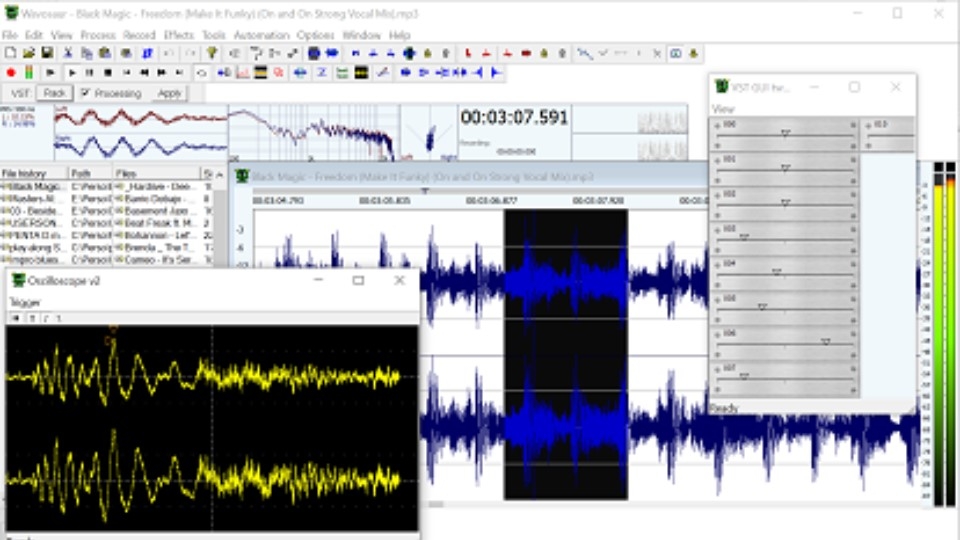Click the red spectrum graph toolbar icon

(x=243, y=73)
